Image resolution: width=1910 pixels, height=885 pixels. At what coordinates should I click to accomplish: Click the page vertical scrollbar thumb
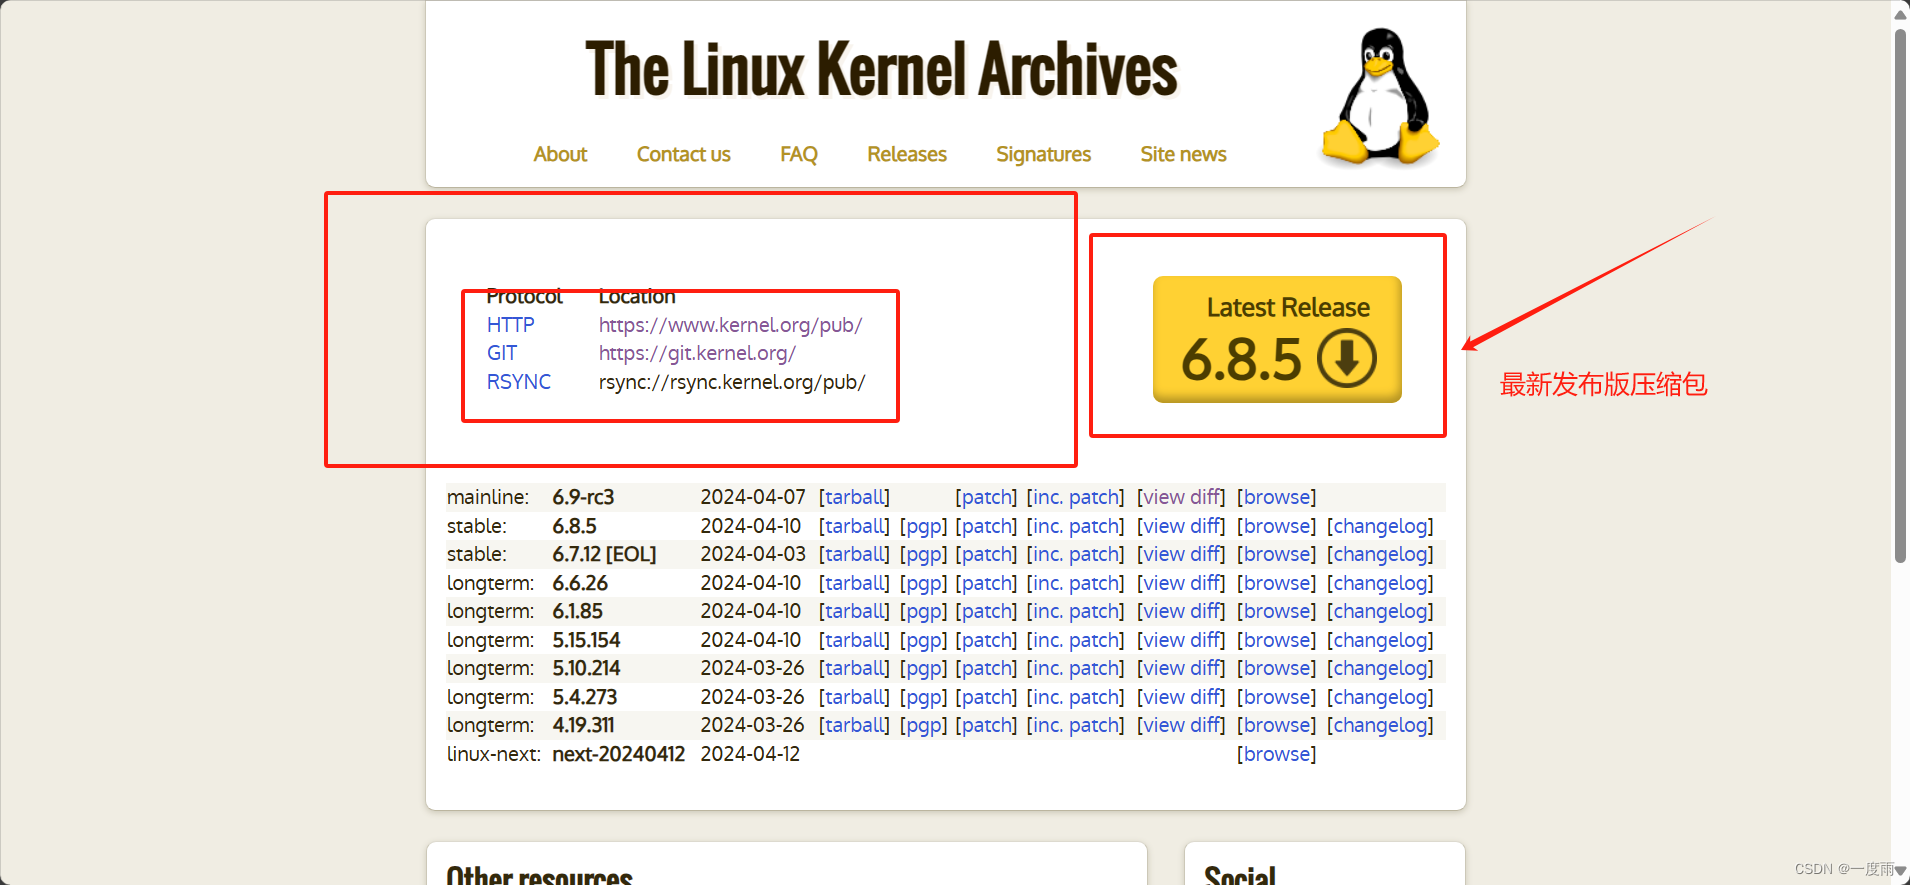(x=1900, y=295)
